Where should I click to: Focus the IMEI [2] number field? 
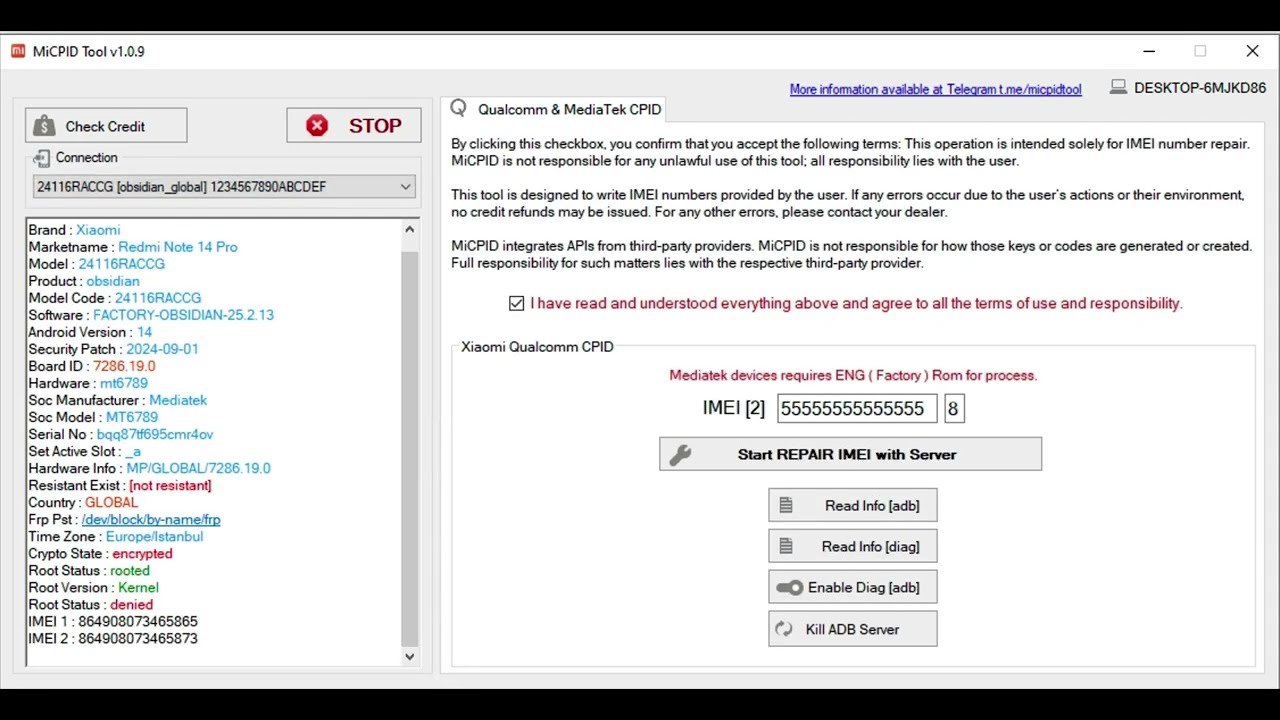(857, 408)
